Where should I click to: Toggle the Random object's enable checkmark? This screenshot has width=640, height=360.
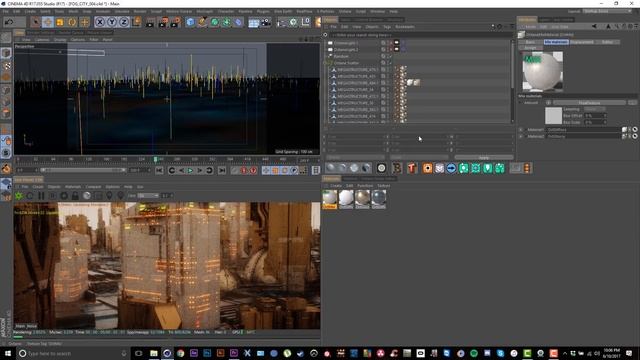point(390,56)
